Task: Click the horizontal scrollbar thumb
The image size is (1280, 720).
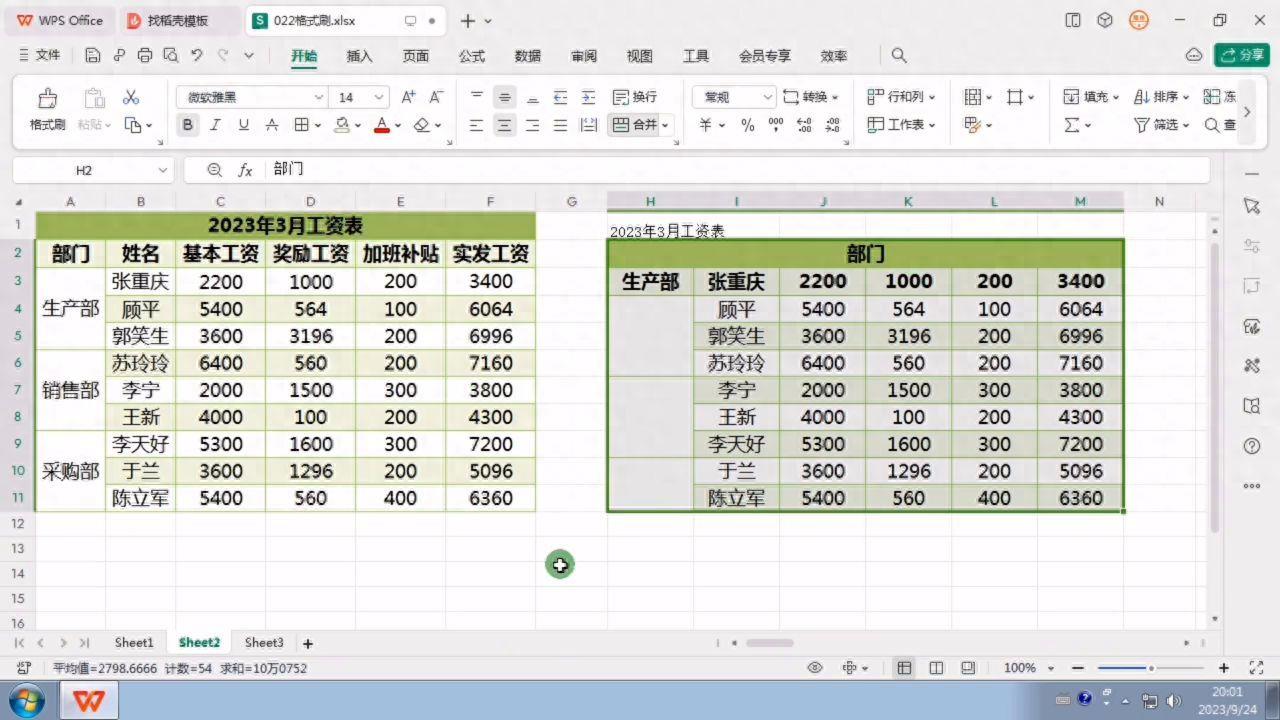Action: coord(769,643)
